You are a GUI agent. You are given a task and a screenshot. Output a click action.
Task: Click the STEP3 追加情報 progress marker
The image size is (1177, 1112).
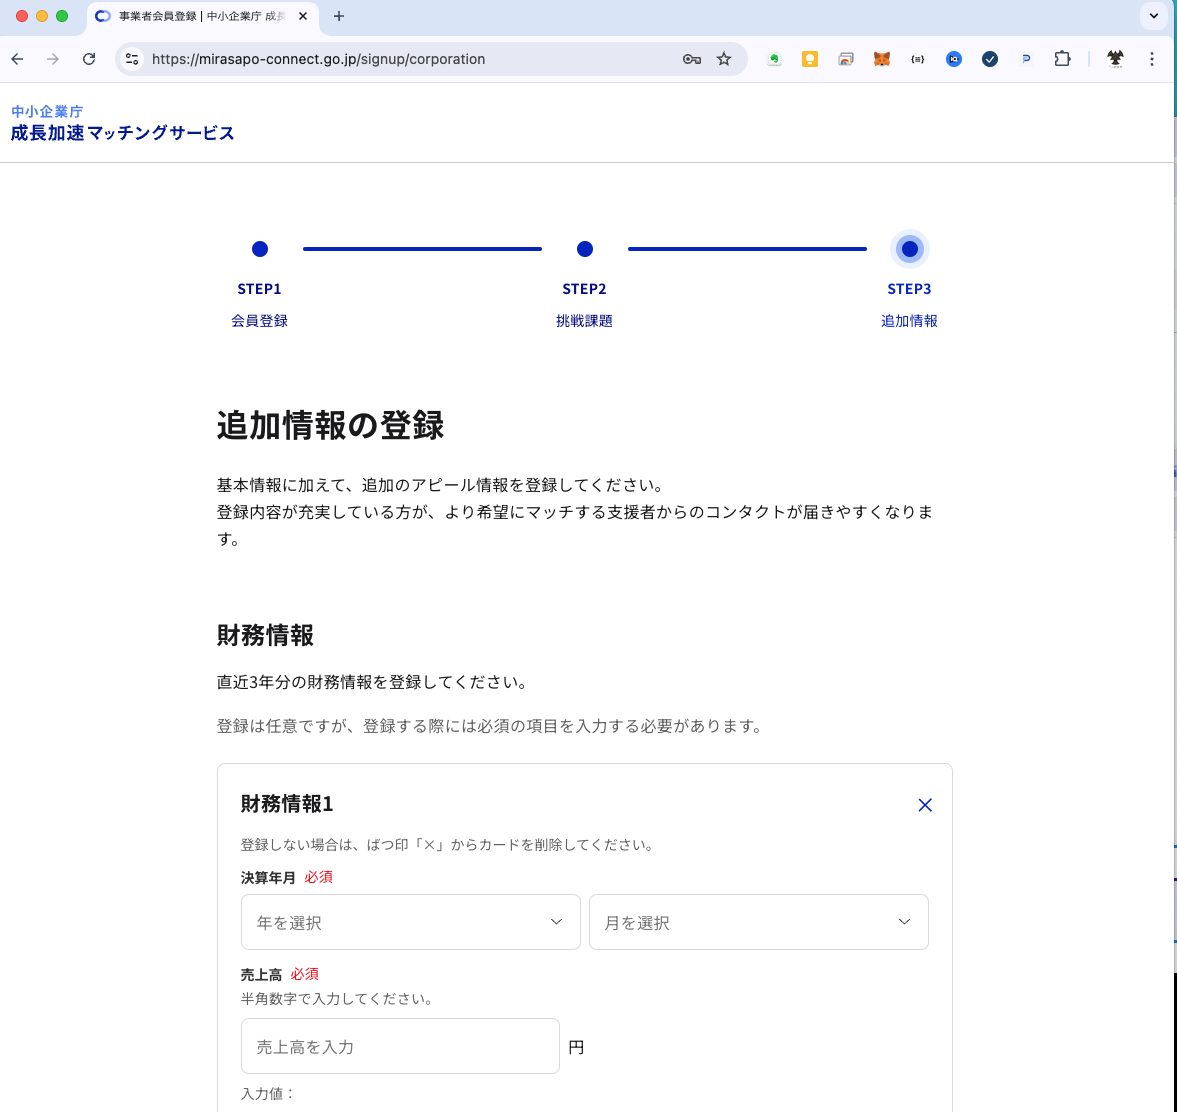909,249
